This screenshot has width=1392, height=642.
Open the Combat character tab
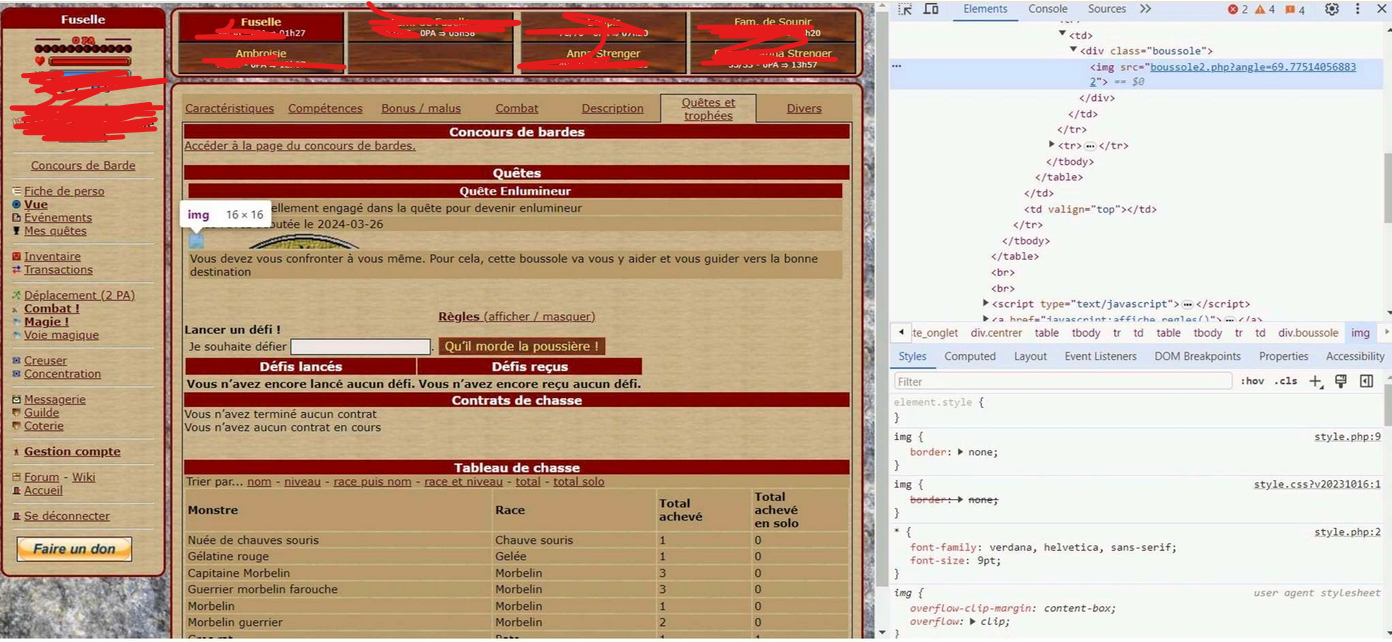pyautogui.click(x=516, y=109)
